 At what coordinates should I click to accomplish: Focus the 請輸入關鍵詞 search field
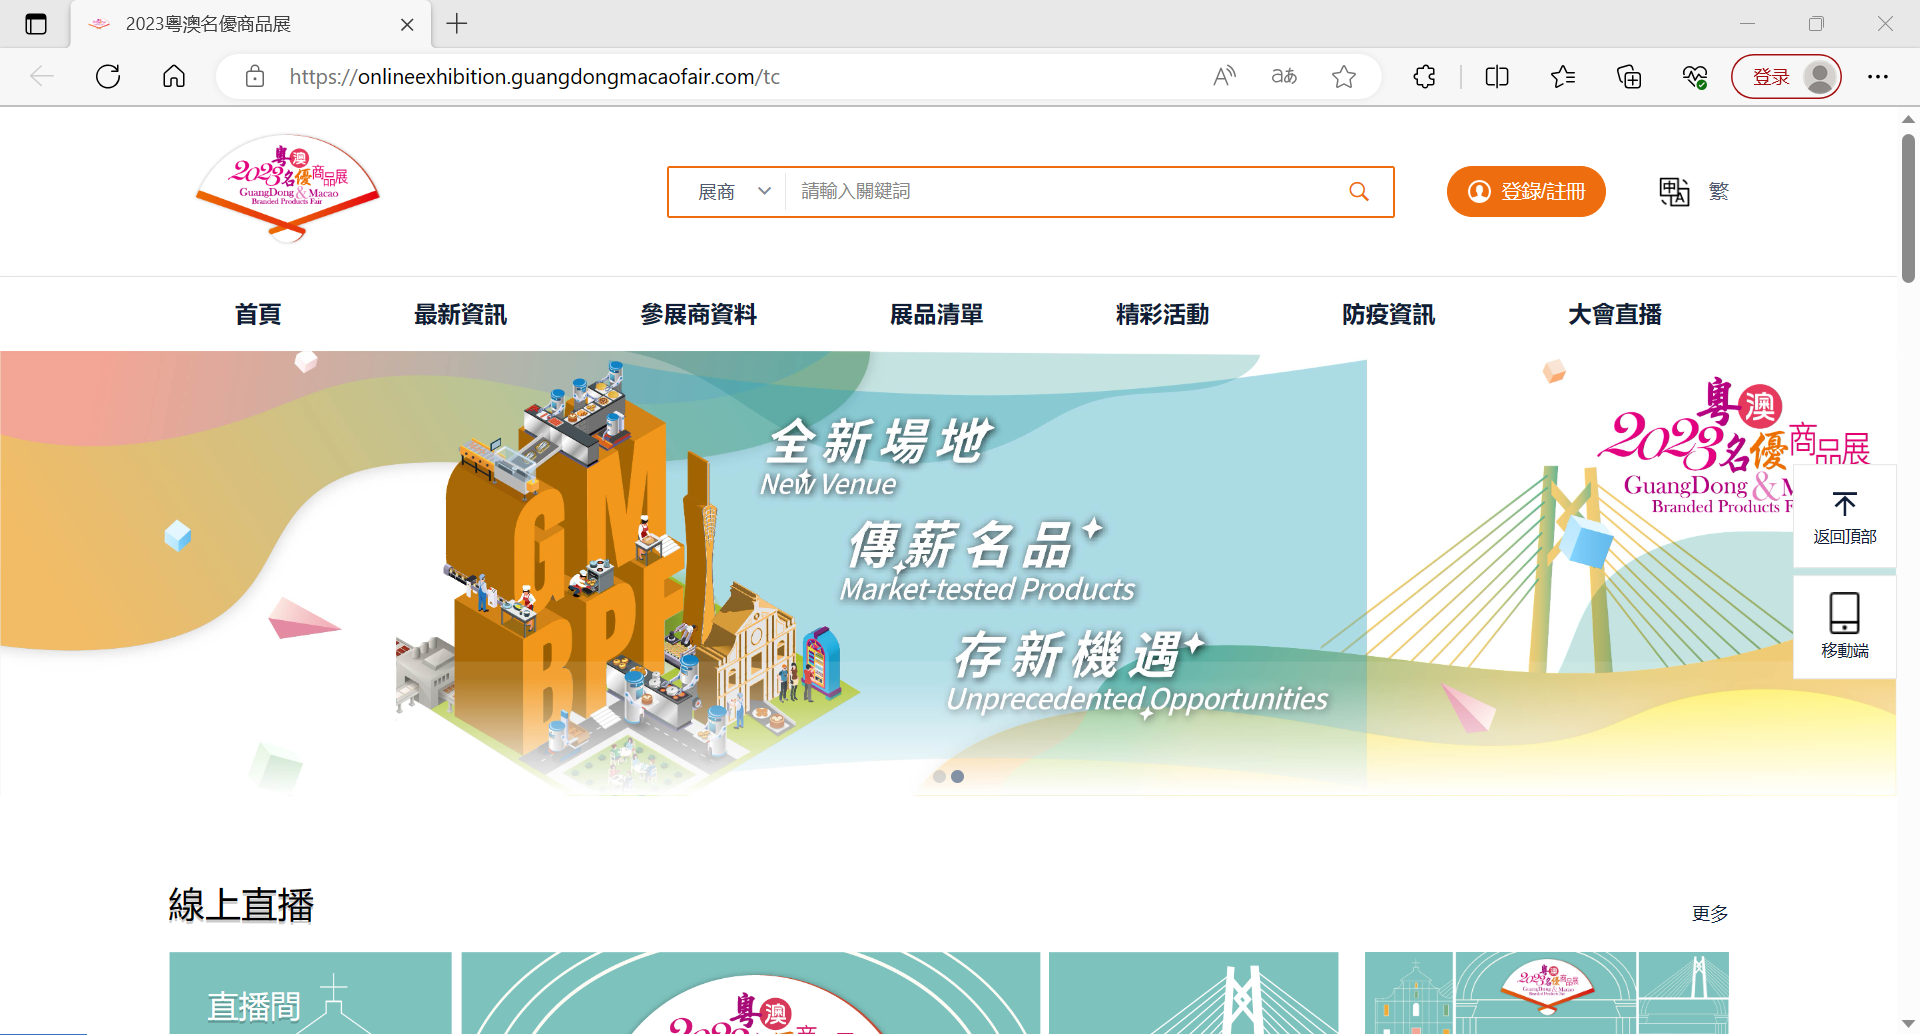1060,191
